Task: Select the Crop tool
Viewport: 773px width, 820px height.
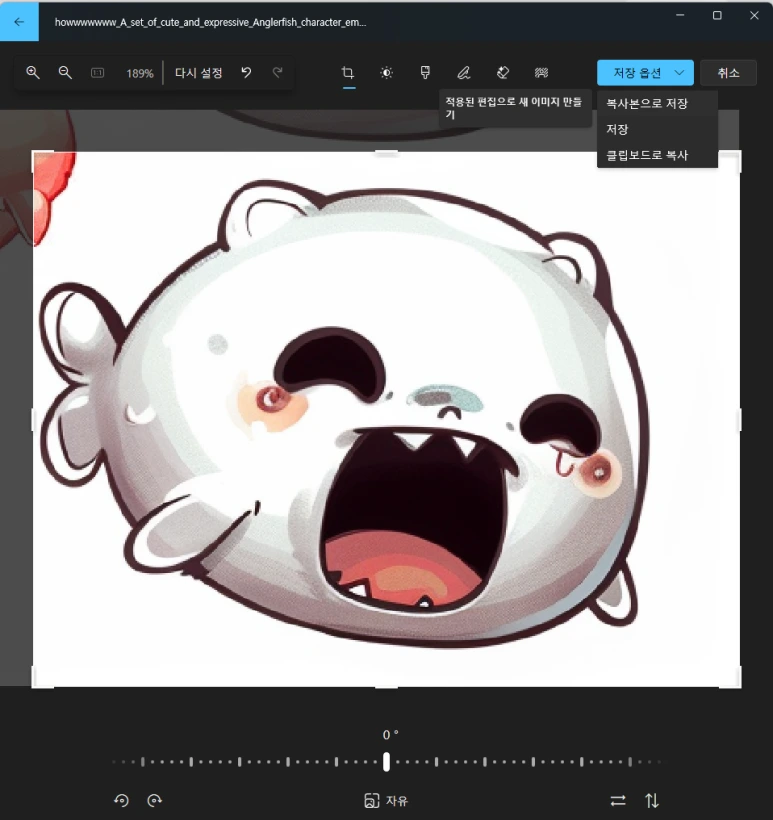Action: pos(348,73)
